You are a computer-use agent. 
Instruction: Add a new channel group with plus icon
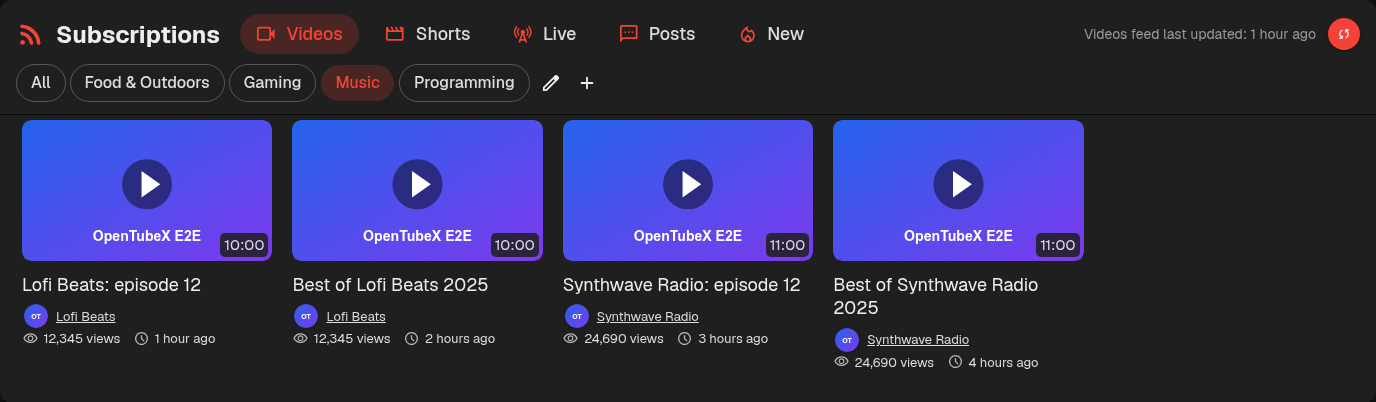[x=587, y=83]
